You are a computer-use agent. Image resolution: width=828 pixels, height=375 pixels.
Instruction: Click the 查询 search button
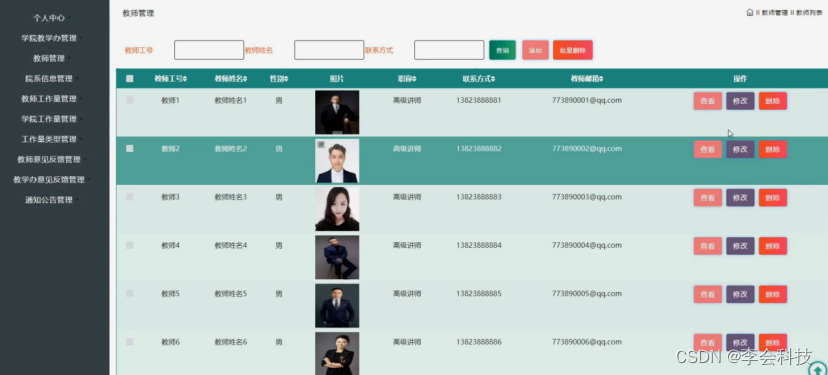502,50
